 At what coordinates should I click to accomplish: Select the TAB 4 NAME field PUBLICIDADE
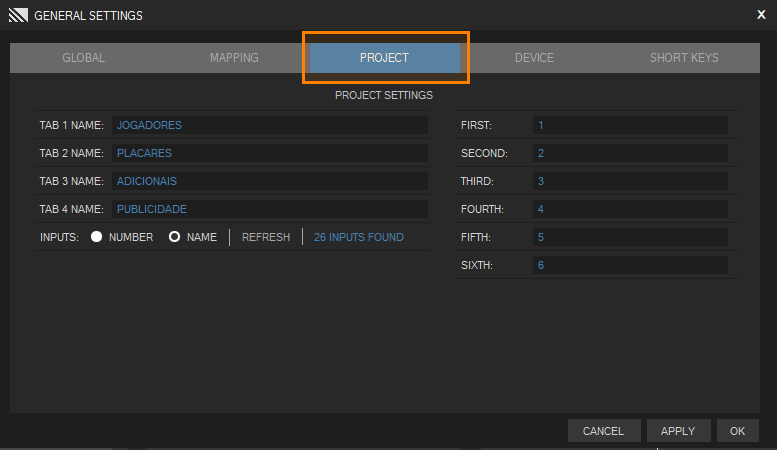270,209
